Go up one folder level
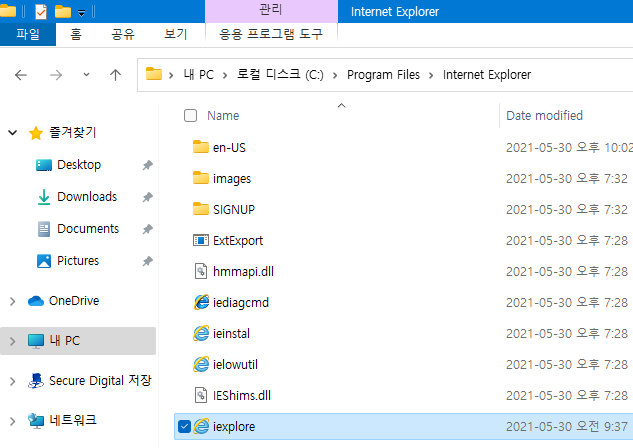633x448 pixels. click(115, 75)
